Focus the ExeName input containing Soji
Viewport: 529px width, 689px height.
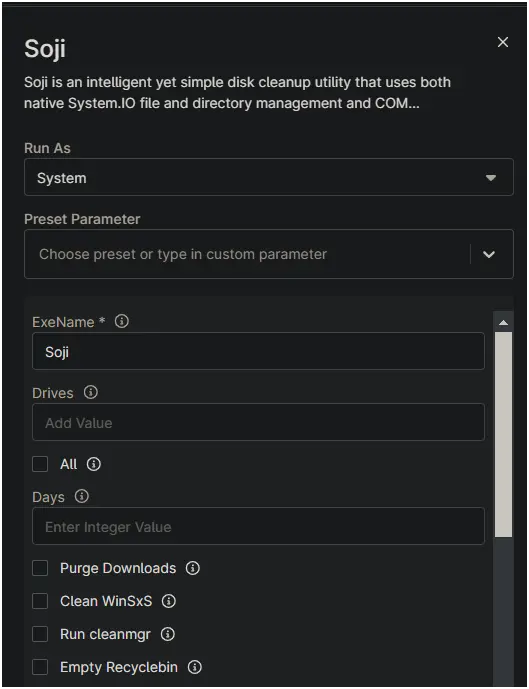[258, 351]
